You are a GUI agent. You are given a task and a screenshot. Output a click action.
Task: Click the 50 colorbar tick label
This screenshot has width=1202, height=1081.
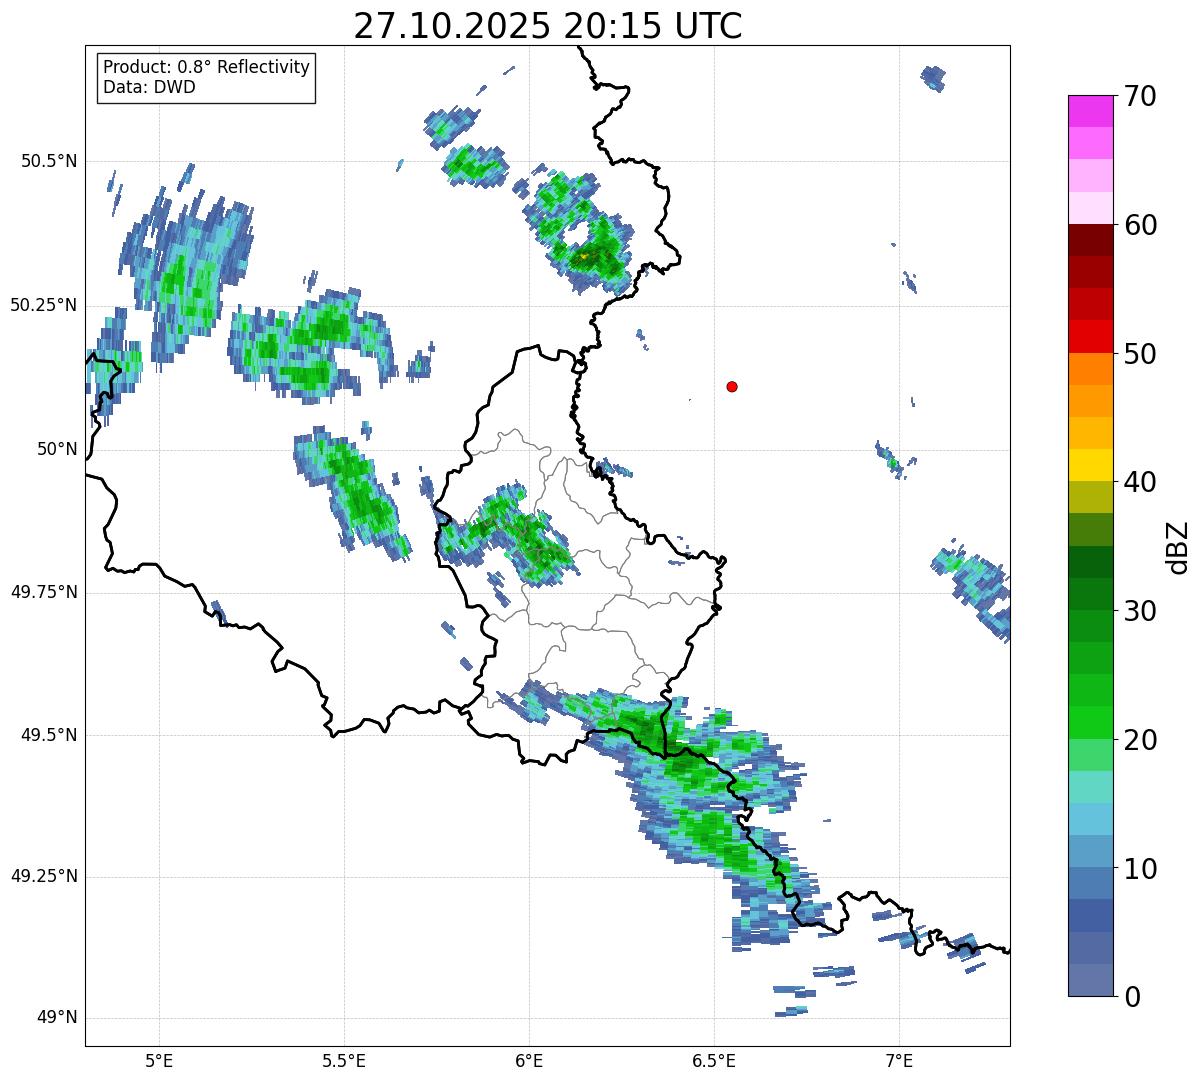(x=1140, y=354)
